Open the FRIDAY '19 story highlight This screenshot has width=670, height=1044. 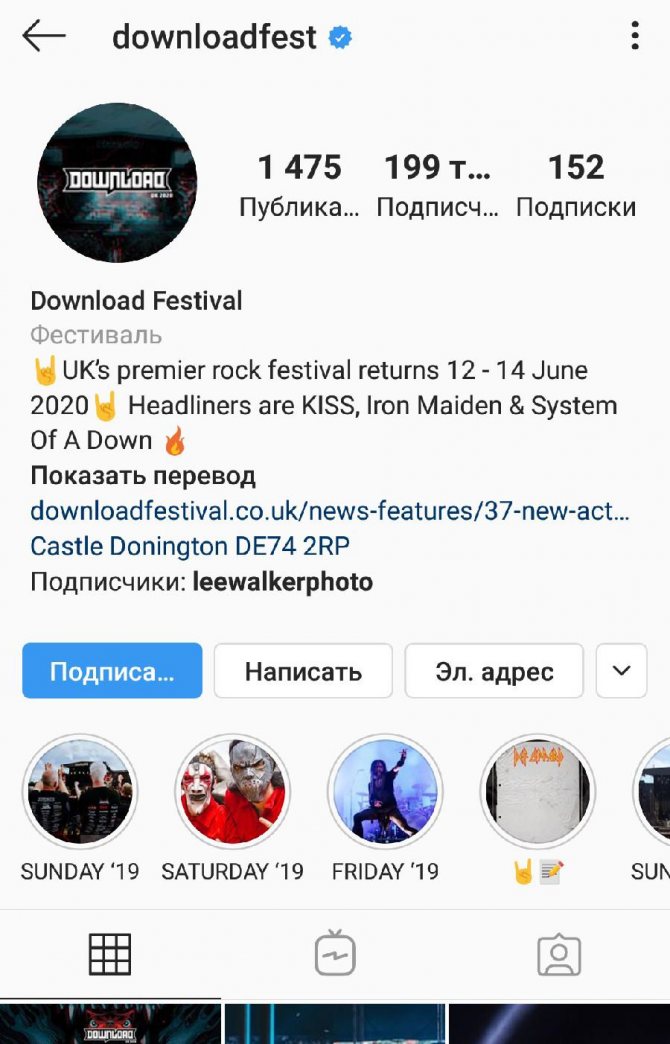385,792
